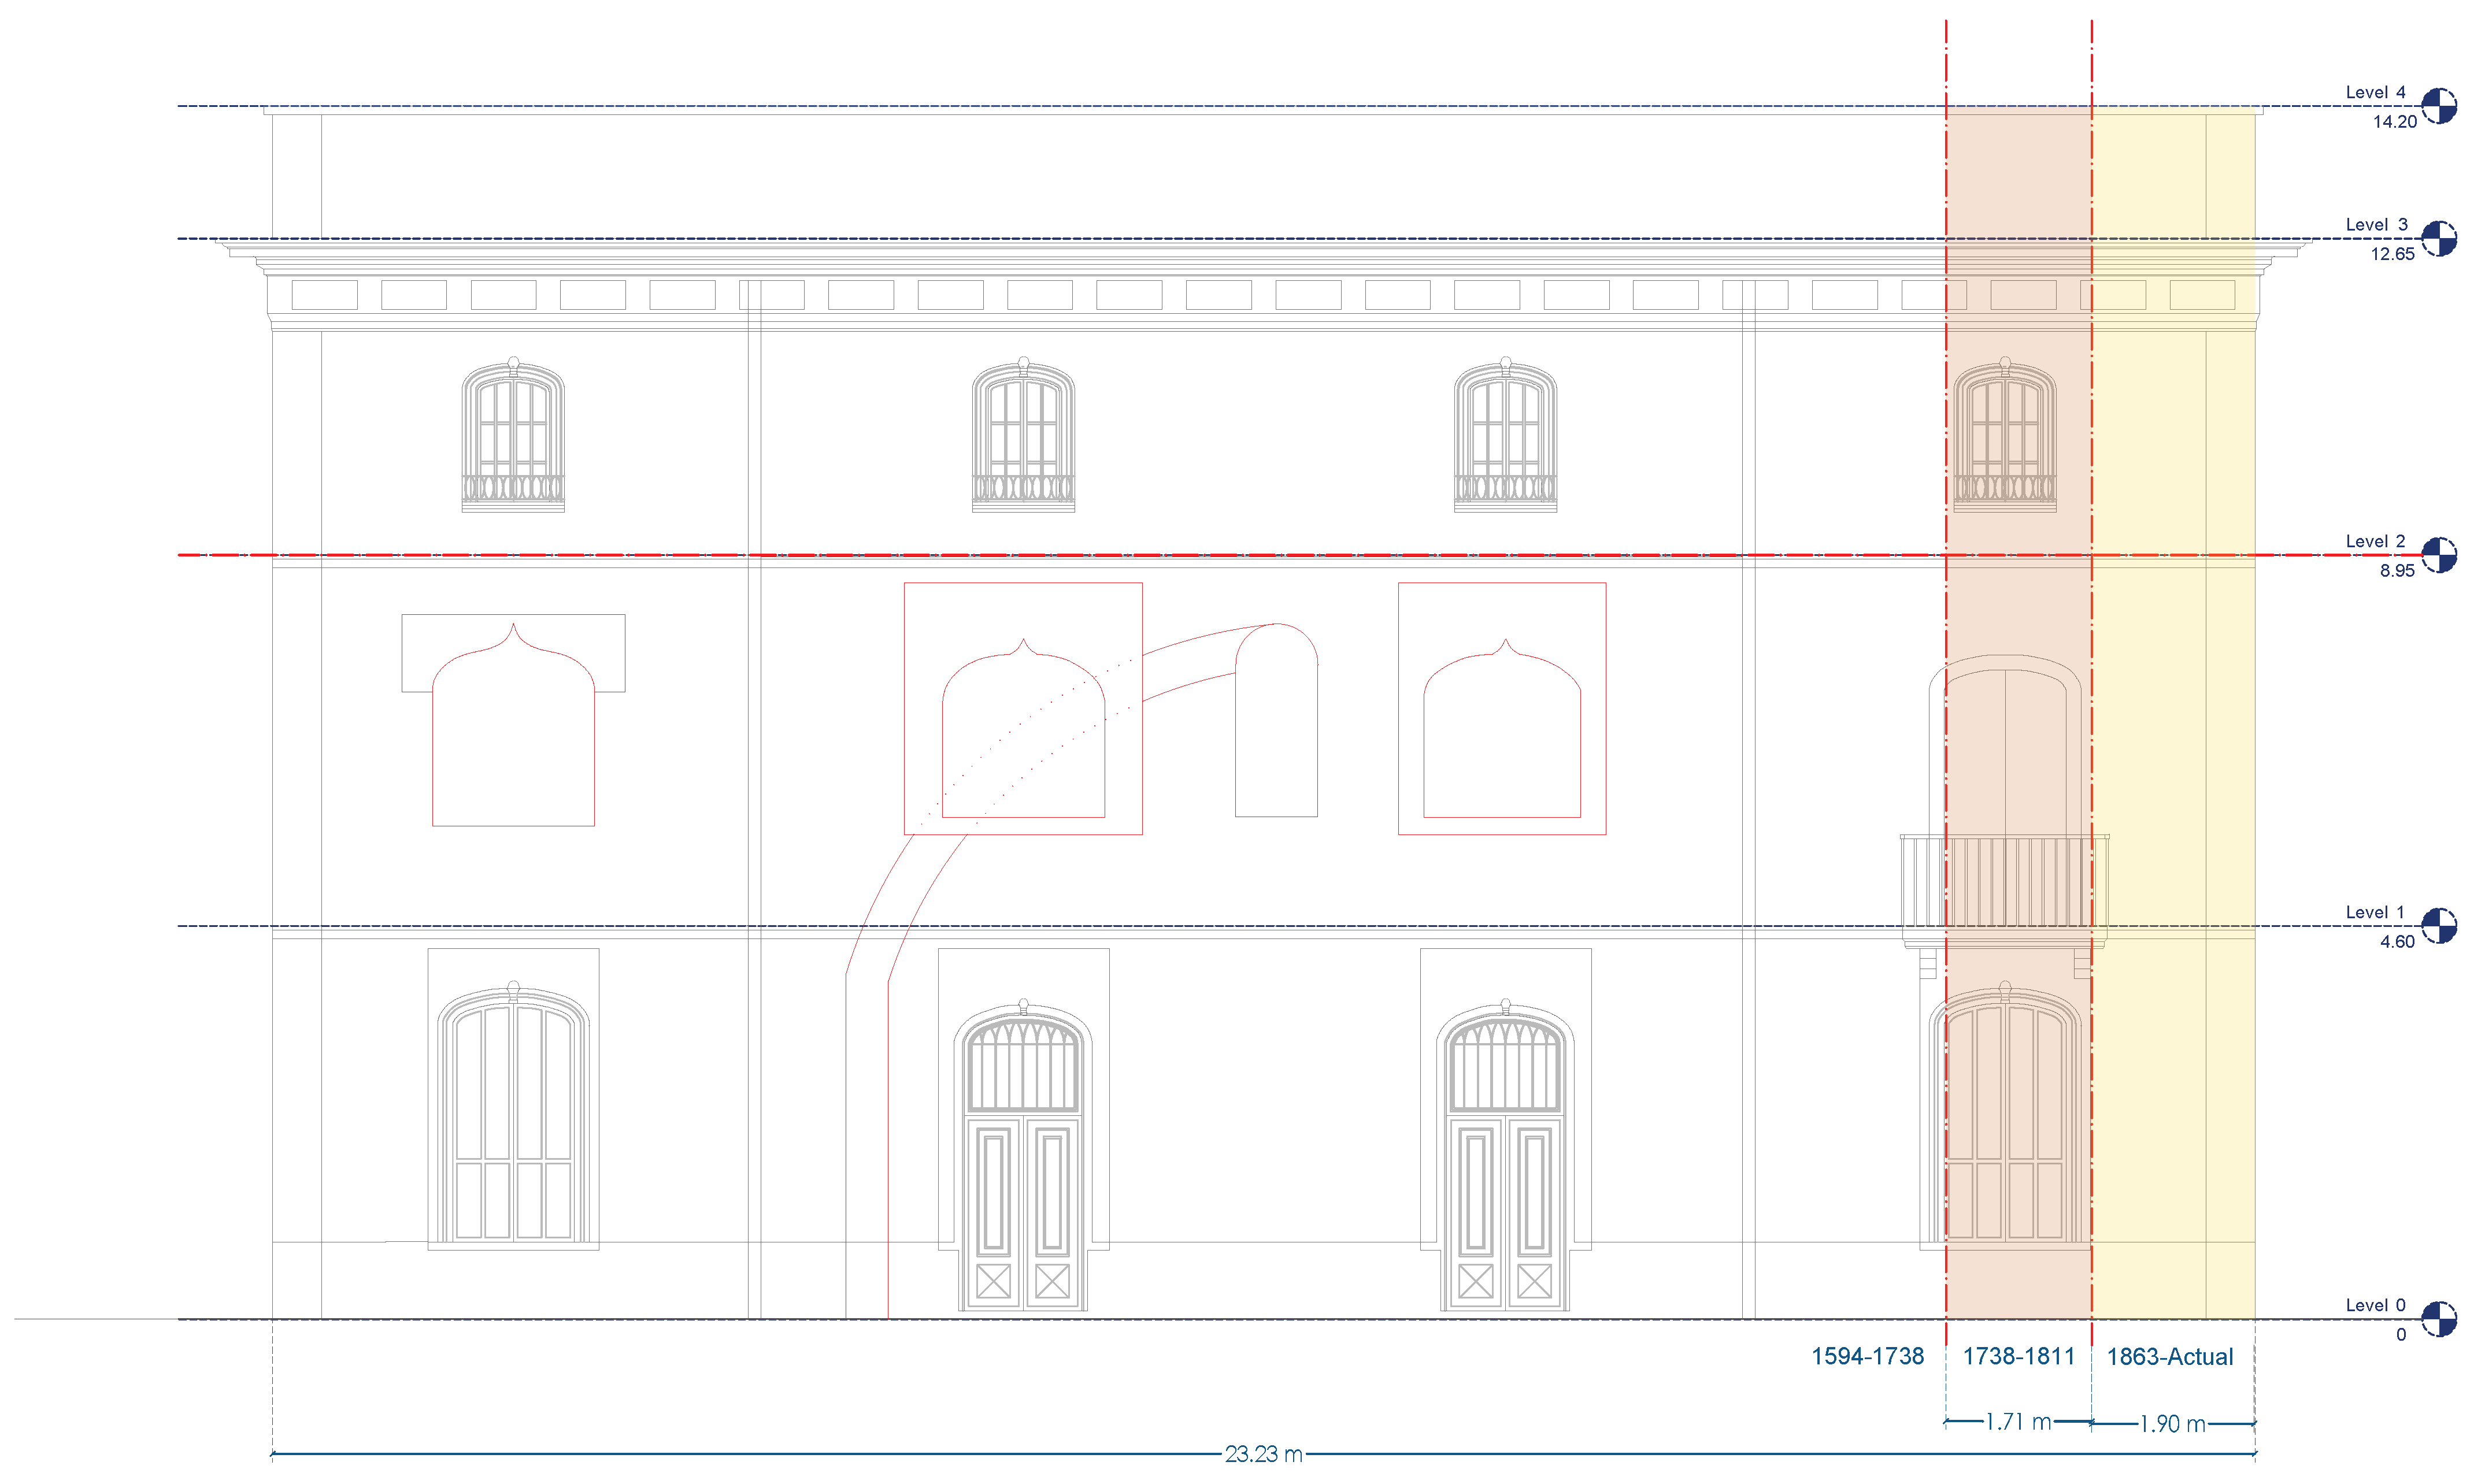2474x1484 pixels.
Task: Click the 1594-1738 period label
Action: pyautogui.click(x=1867, y=1357)
